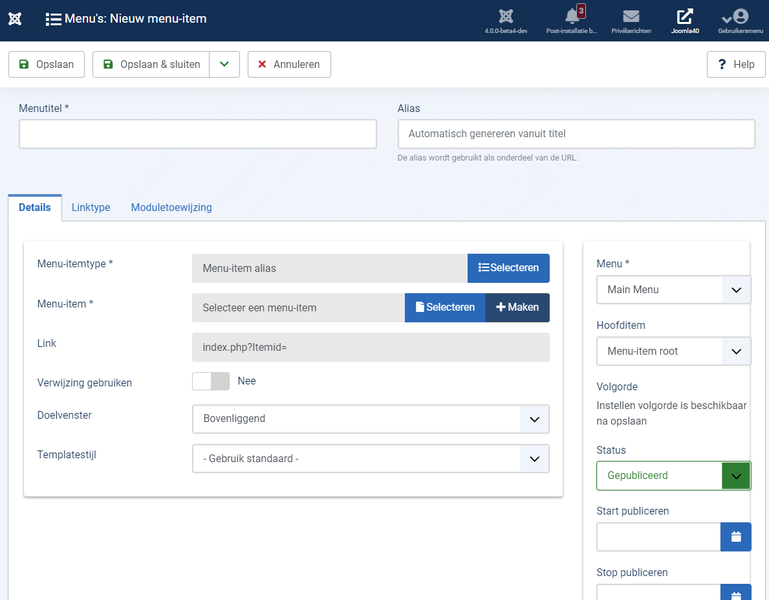Open the Help button
Screen dimensions: 769x600
click(736, 64)
